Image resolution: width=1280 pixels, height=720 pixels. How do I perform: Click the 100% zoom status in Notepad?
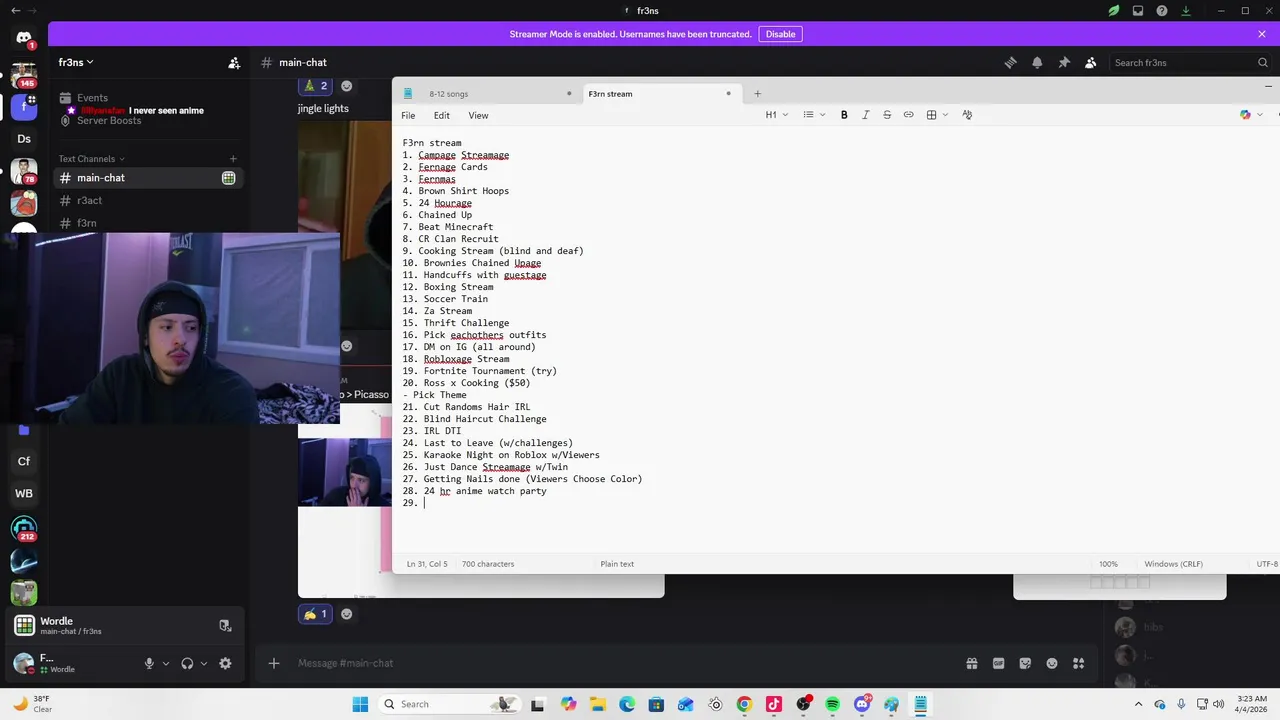click(x=1108, y=564)
